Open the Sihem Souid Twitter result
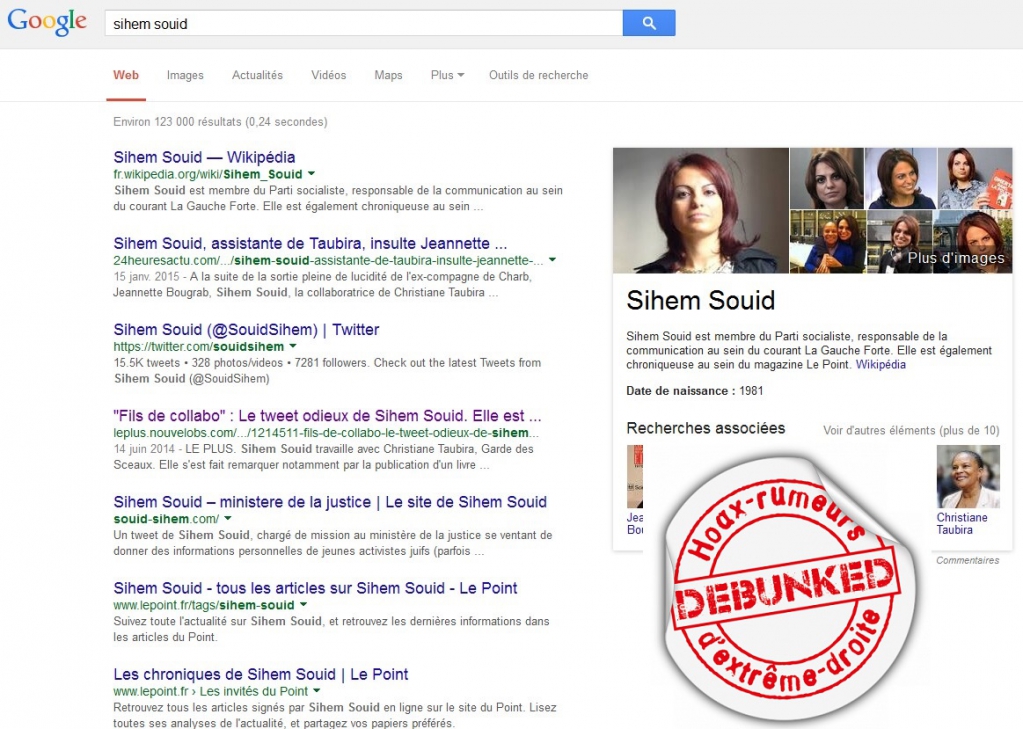The image size is (1023, 729). 246,330
